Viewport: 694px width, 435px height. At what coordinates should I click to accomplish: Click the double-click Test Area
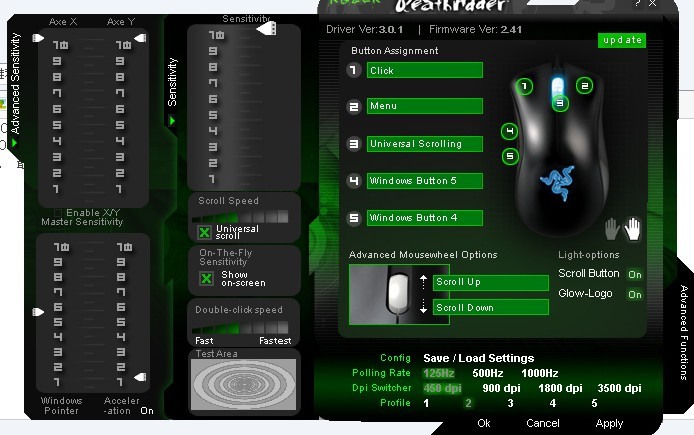pyautogui.click(x=243, y=384)
